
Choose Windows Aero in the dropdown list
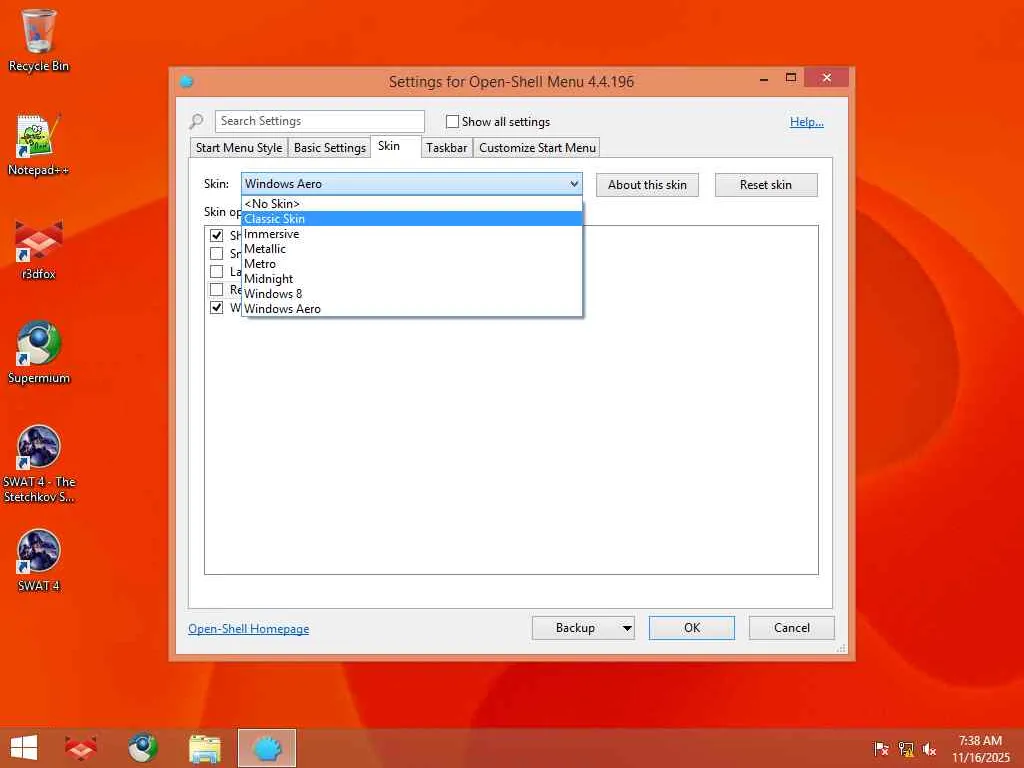tap(411, 309)
